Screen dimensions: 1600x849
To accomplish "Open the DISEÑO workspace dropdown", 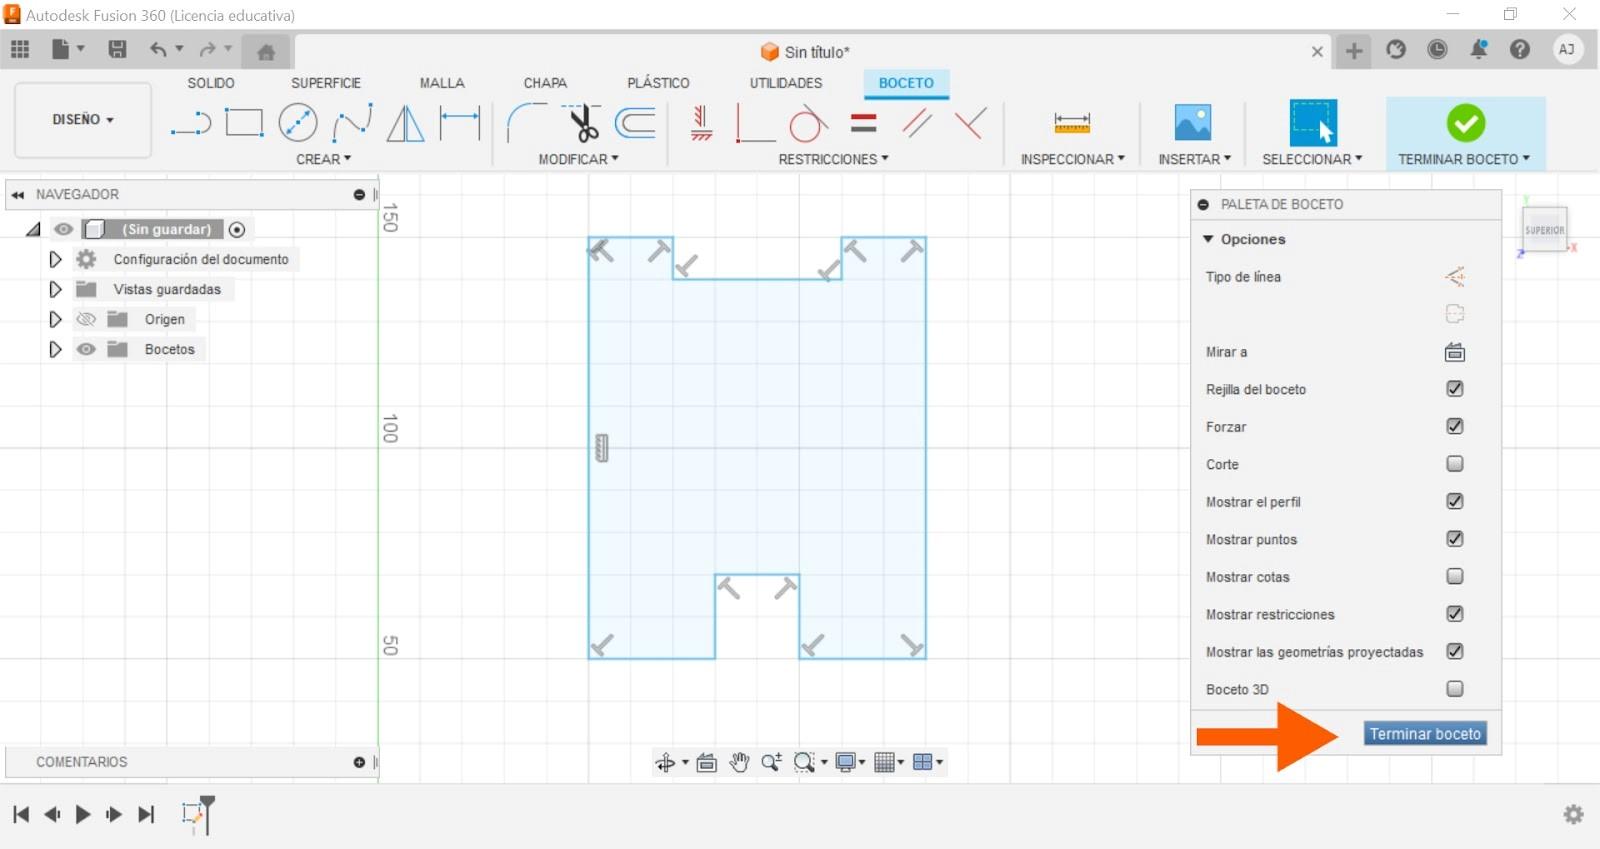I will click(x=83, y=119).
